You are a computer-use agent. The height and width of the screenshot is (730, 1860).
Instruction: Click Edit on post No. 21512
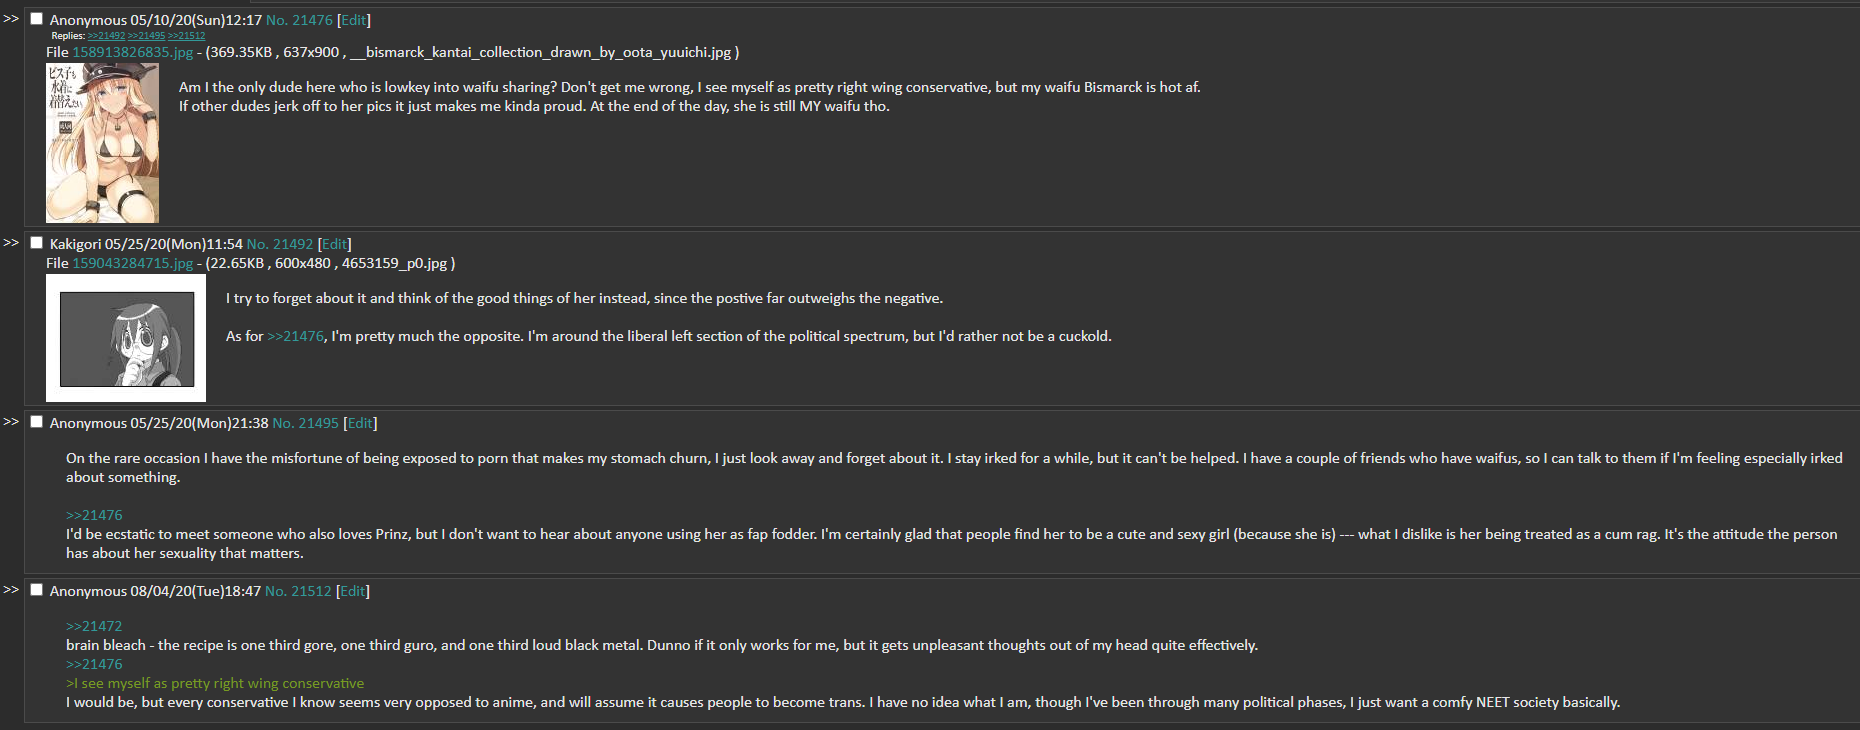click(x=353, y=591)
